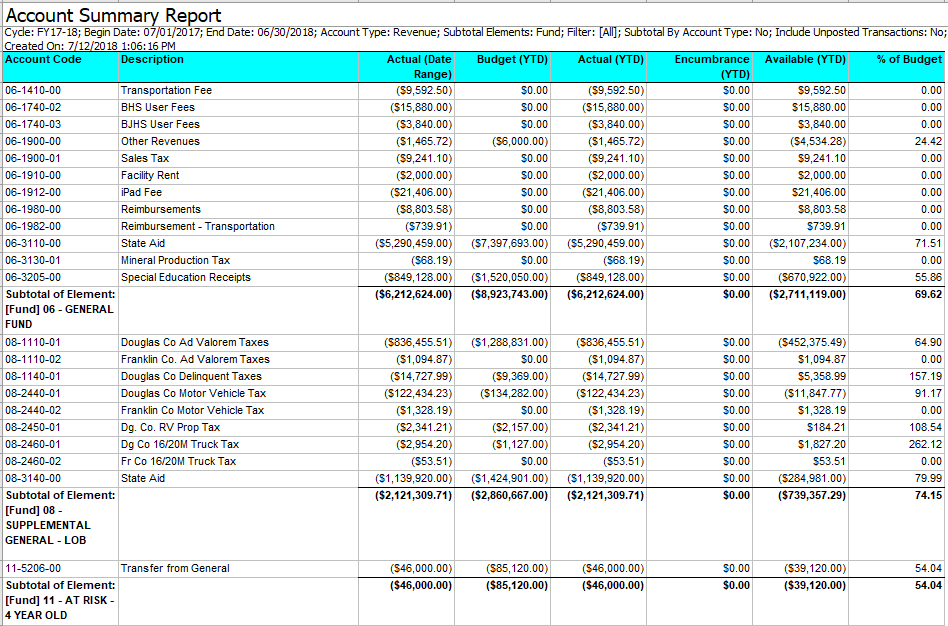Click the ($8,923,743.00) subtotal budget value
Screen dimensions: 948x626
(510, 294)
